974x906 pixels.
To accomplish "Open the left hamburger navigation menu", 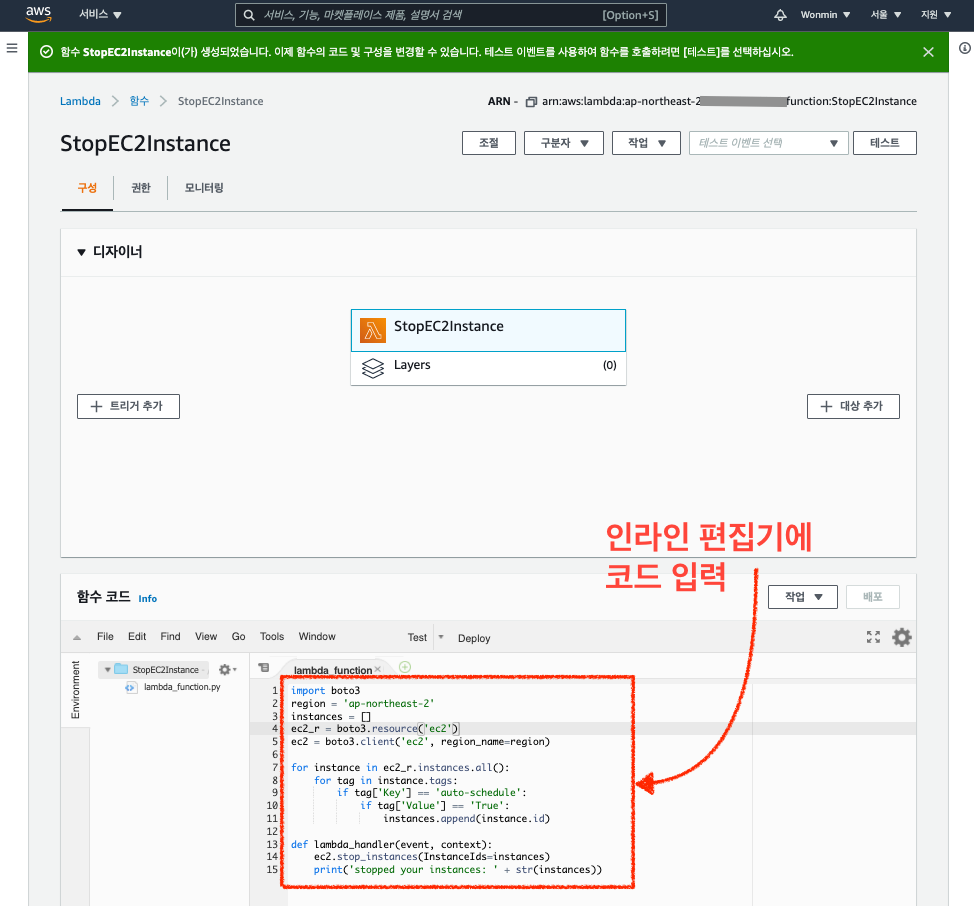I will click(x=12, y=48).
